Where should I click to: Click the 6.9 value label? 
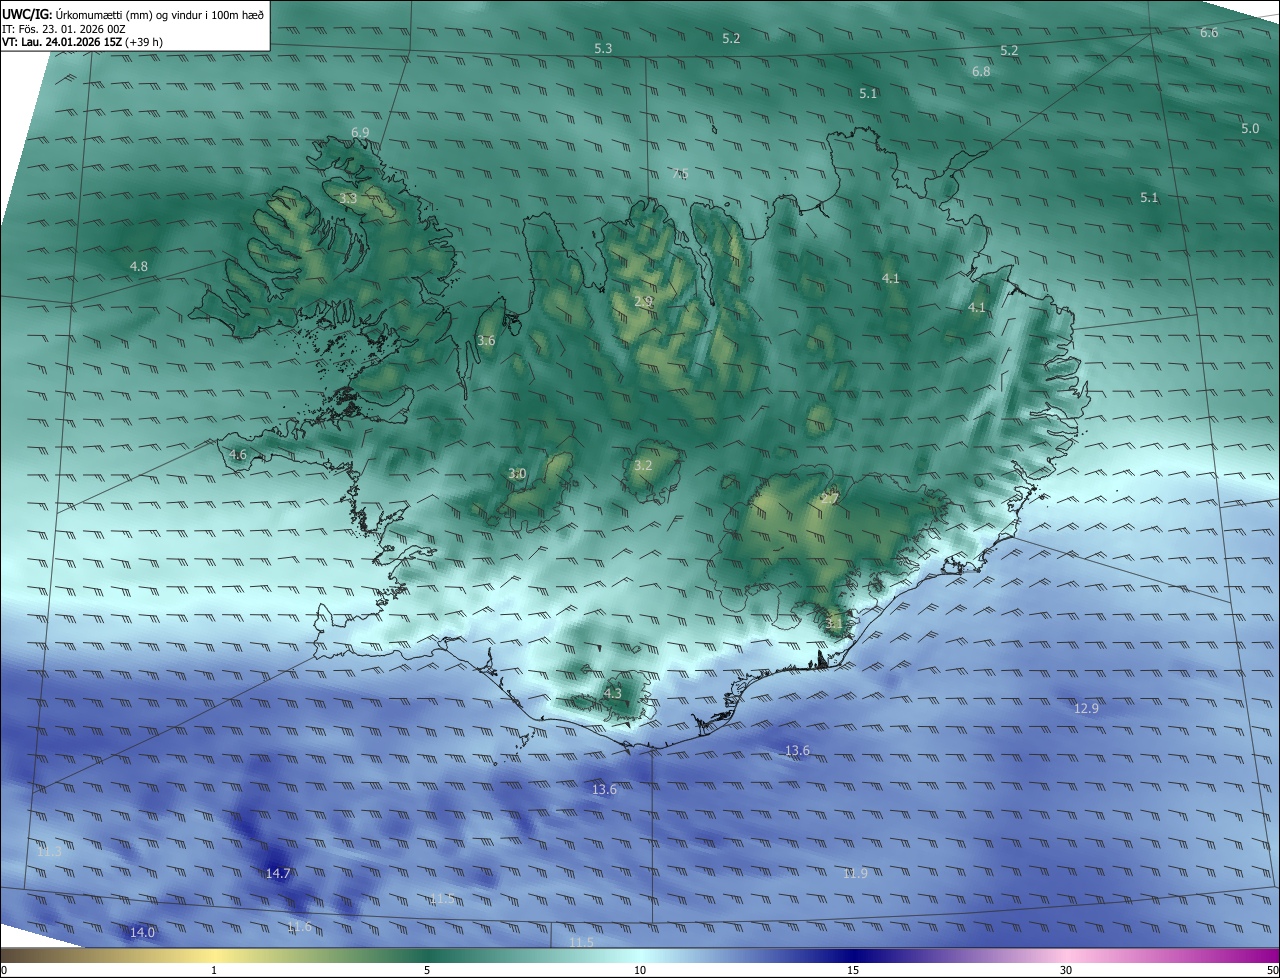360,132
